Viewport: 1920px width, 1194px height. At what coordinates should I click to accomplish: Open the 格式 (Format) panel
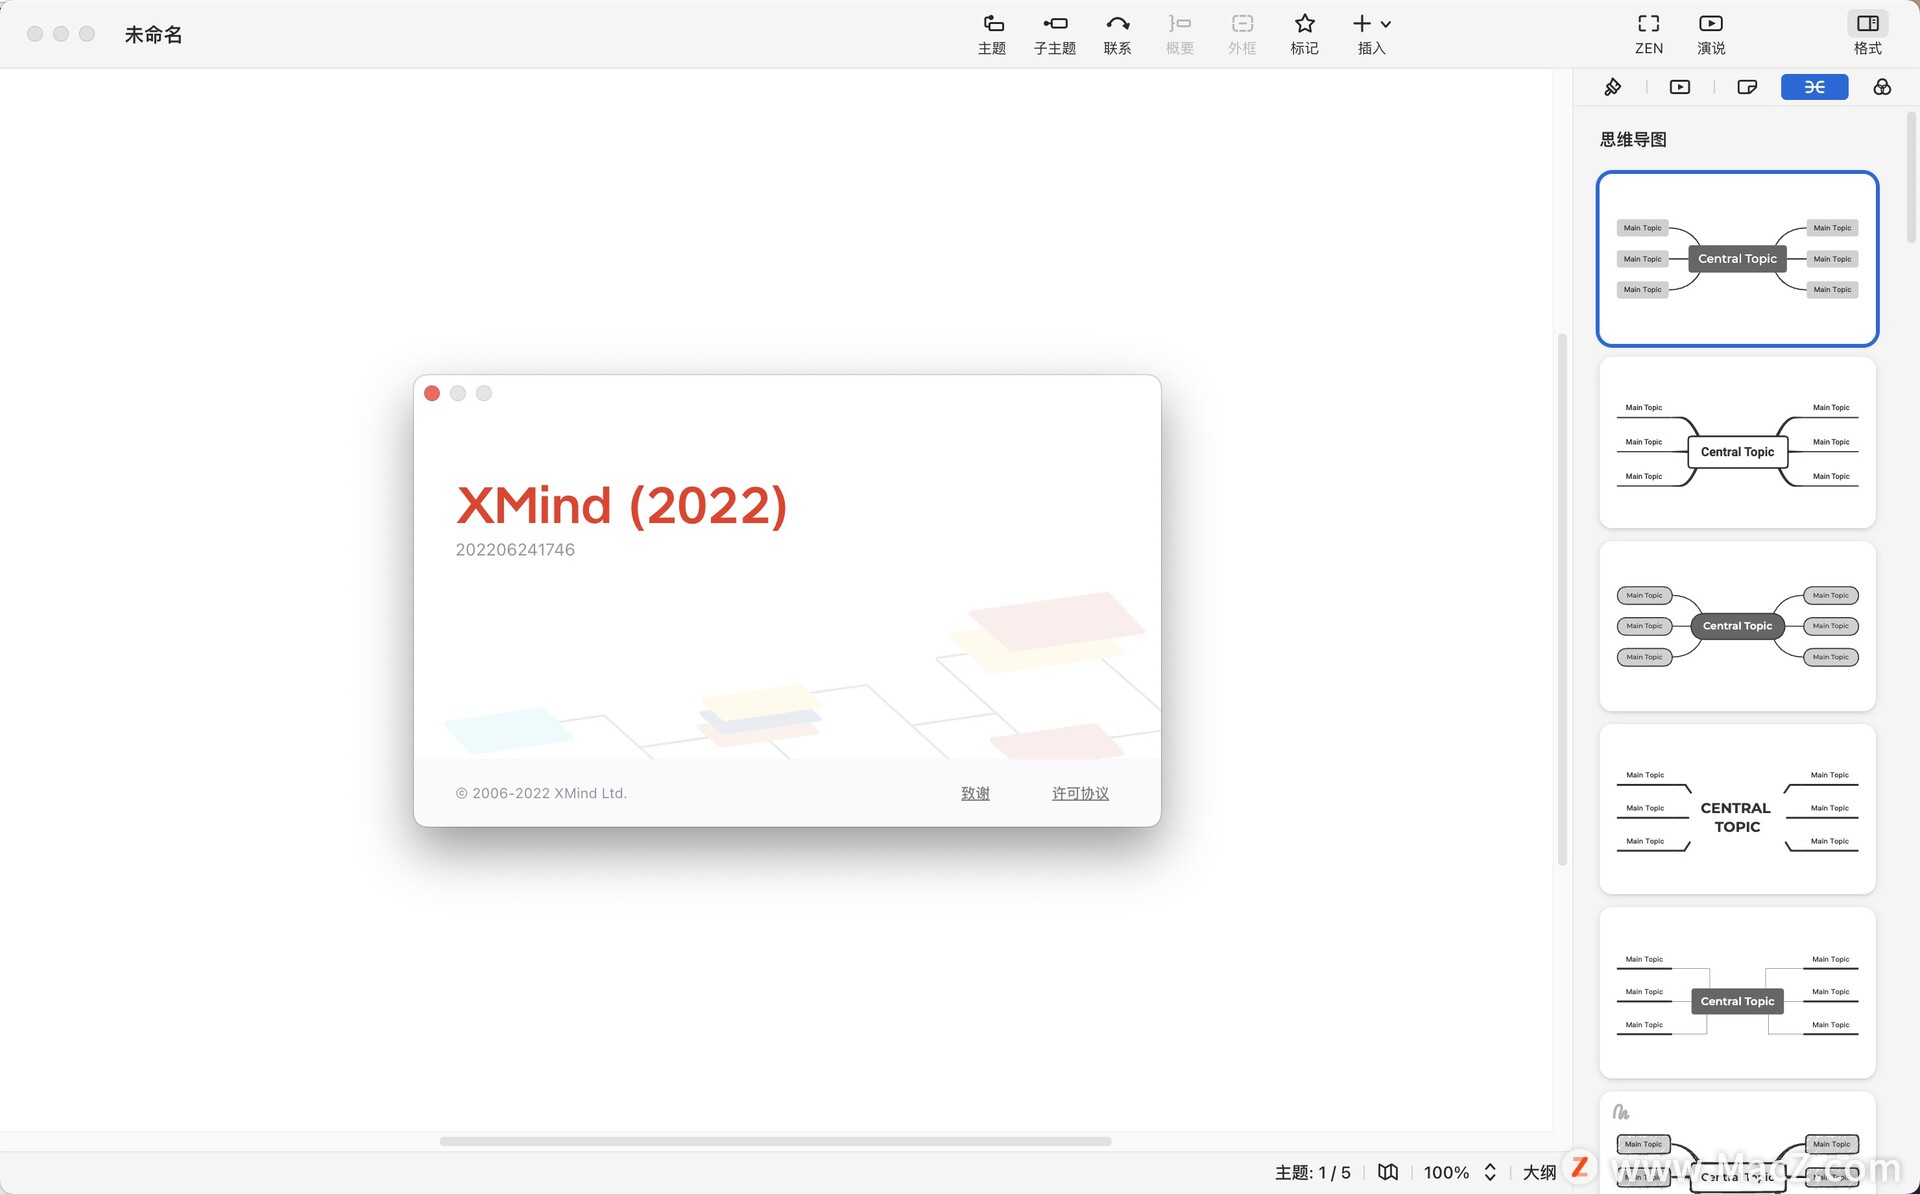[x=1866, y=33]
